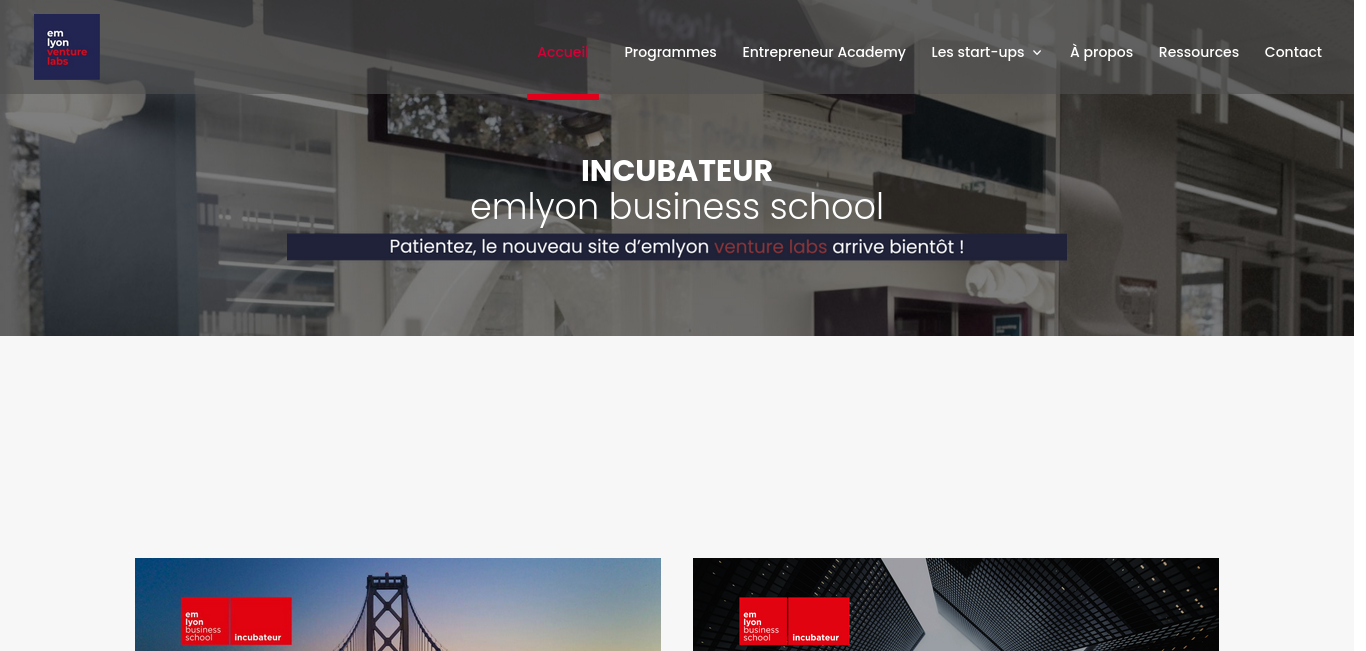Click emlyon business school logo on bridge card
The image size is (1366, 651).
(x=205, y=621)
